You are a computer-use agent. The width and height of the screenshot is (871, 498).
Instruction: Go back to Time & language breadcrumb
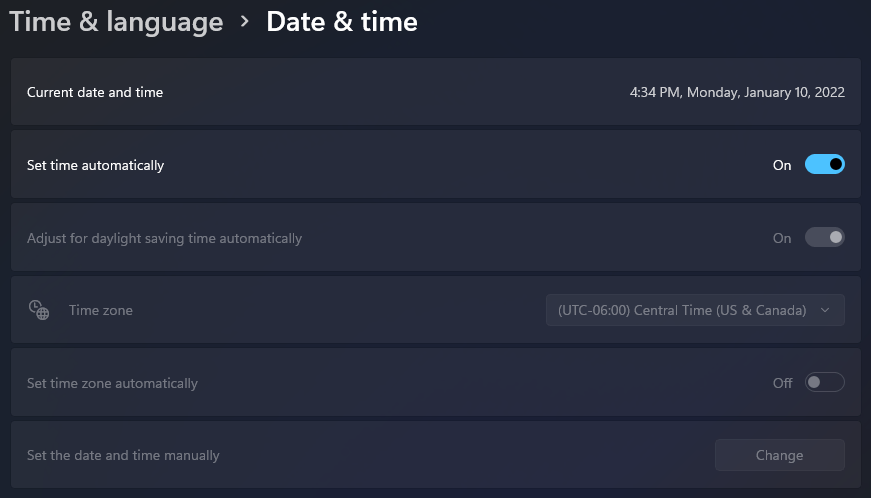coord(115,22)
